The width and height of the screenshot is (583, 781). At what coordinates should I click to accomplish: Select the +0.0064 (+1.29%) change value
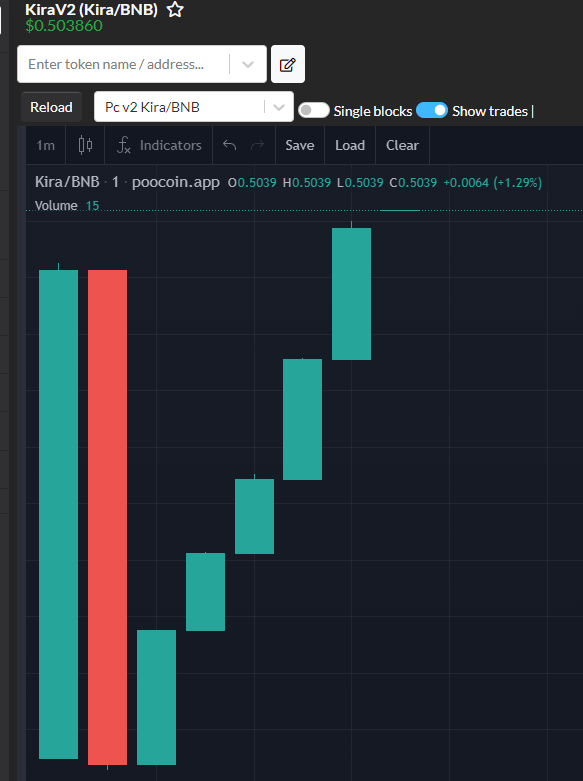492,183
